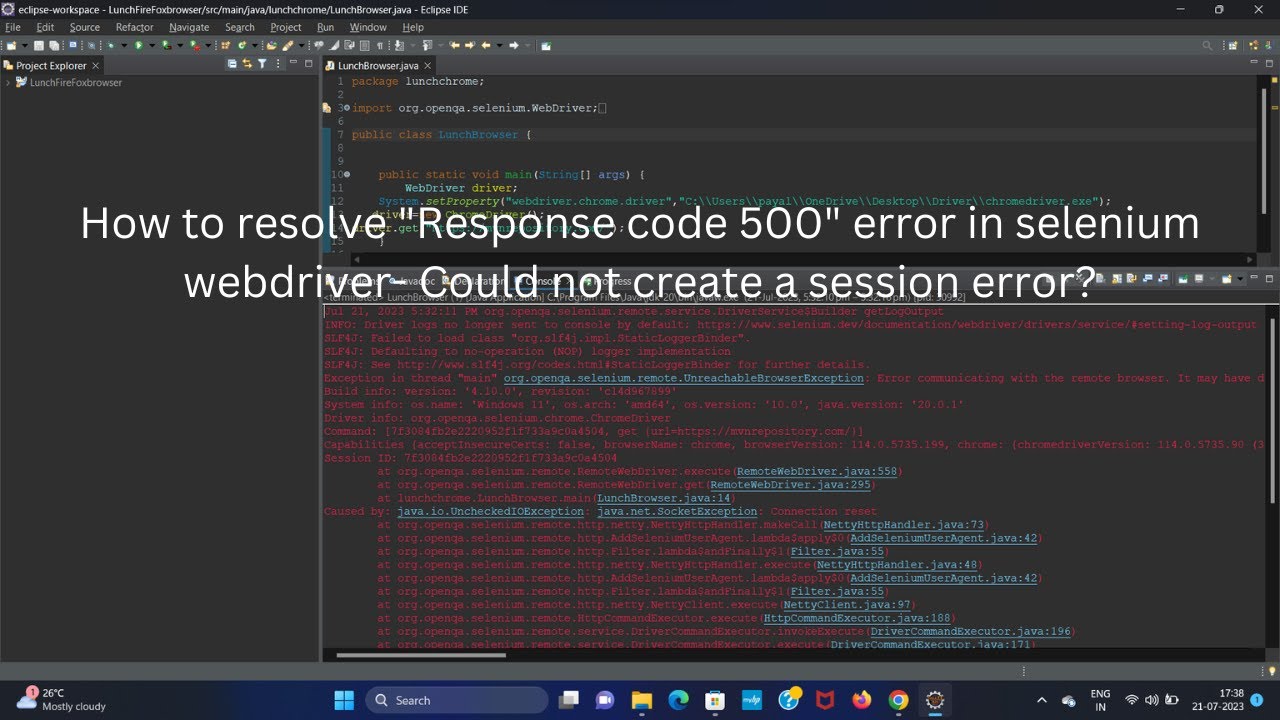Image resolution: width=1280 pixels, height=720 pixels.
Task: Click the Previous Annotation icon
Action: click(x=427, y=45)
